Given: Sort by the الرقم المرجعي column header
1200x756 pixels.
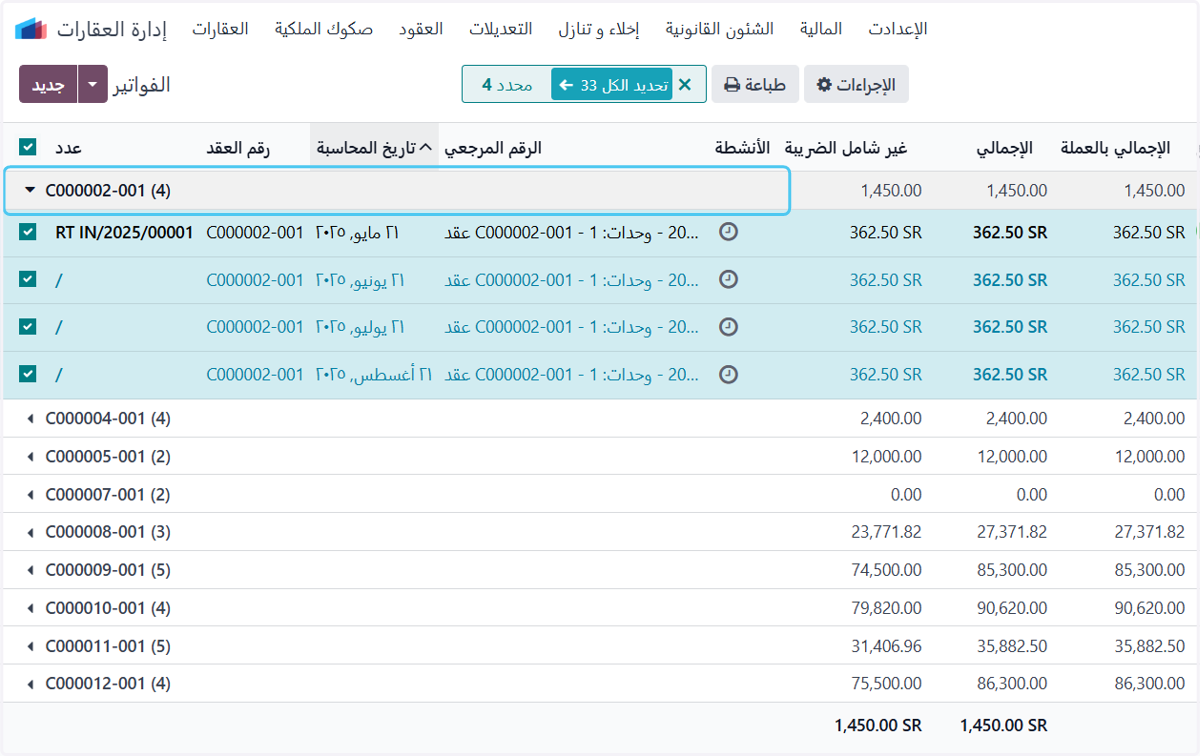Looking at the screenshot, I should [x=493, y=148].
